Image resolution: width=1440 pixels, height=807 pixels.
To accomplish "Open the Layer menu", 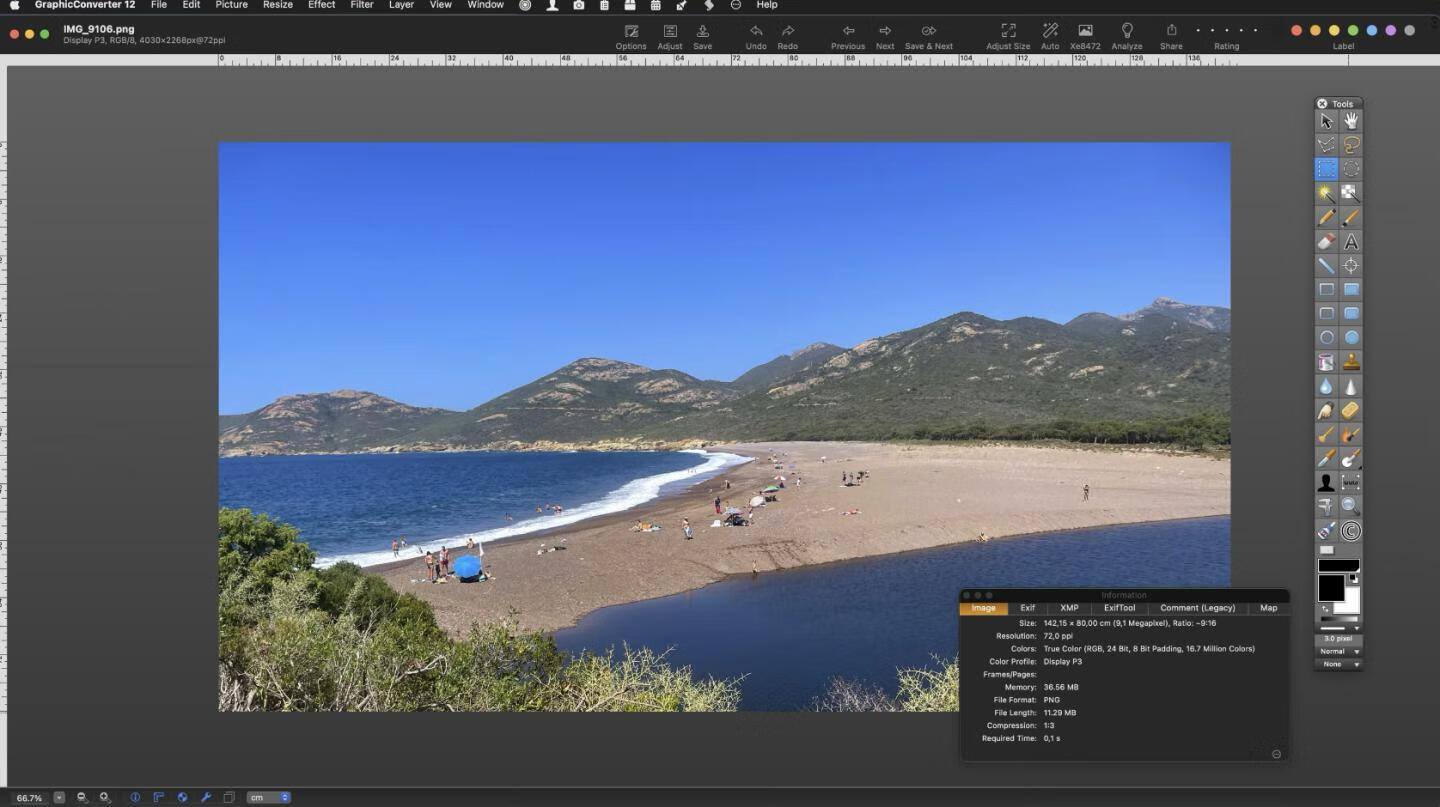I will [401, 5].
